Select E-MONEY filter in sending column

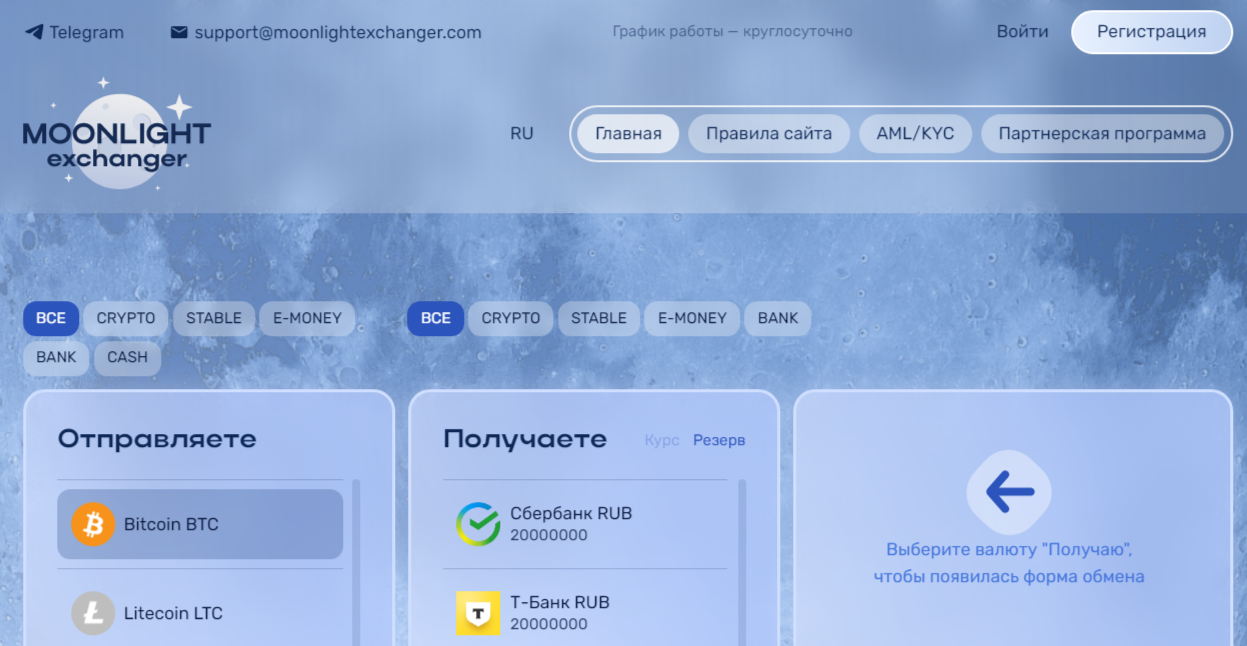[307, 318]
